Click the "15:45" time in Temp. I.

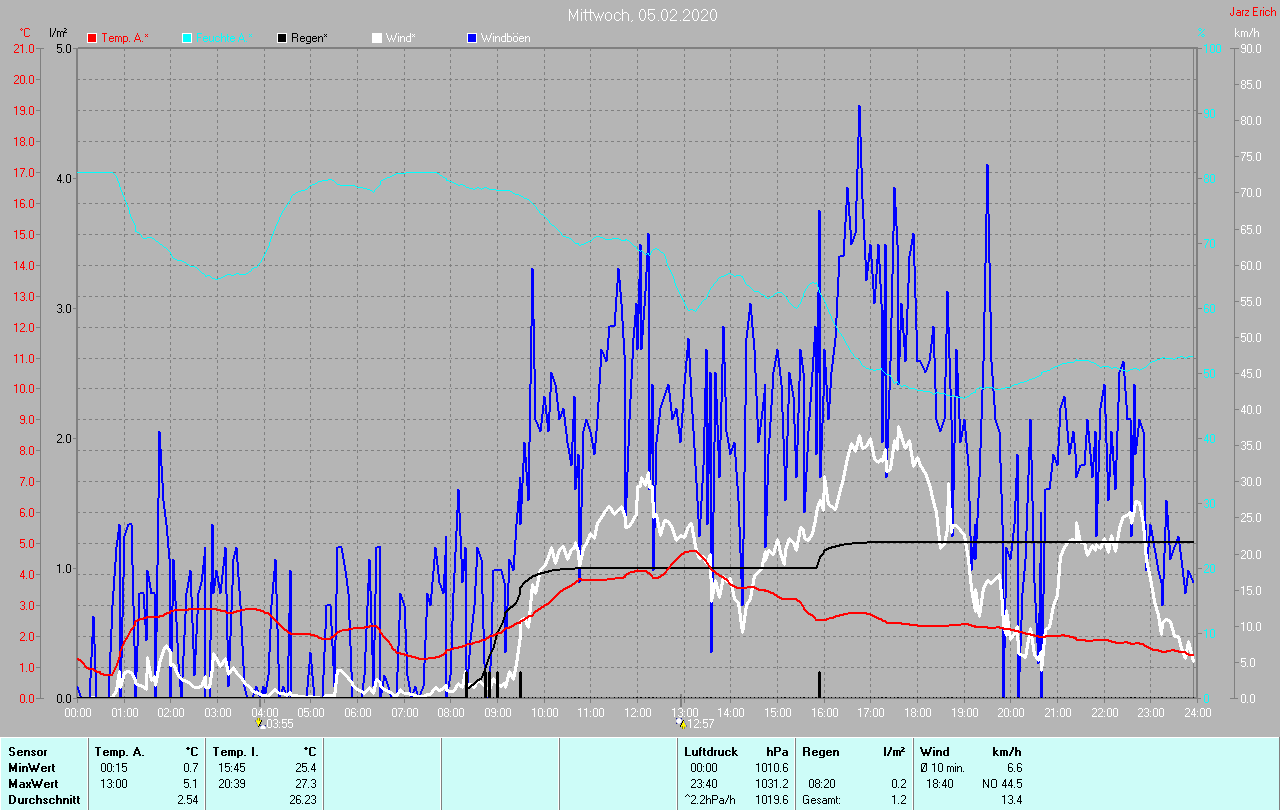(x=232, y=768)
